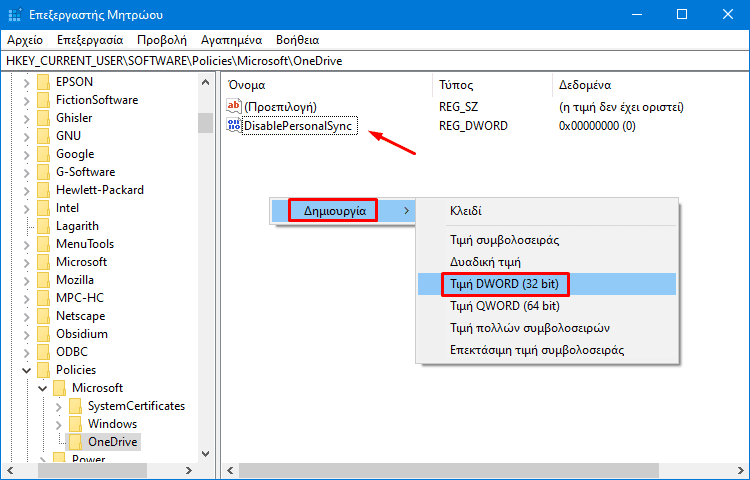This screenshot has height=480, width=750.
Task: Open the Επεξεργασία menu
Action: tap(90, 40)
